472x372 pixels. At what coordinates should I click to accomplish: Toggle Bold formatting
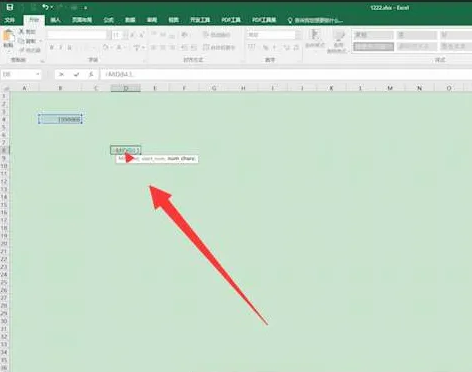point(52,48)
